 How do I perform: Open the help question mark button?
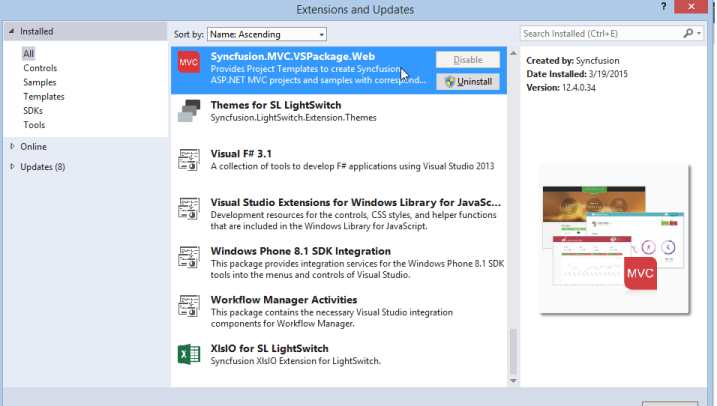click(663, 6)
